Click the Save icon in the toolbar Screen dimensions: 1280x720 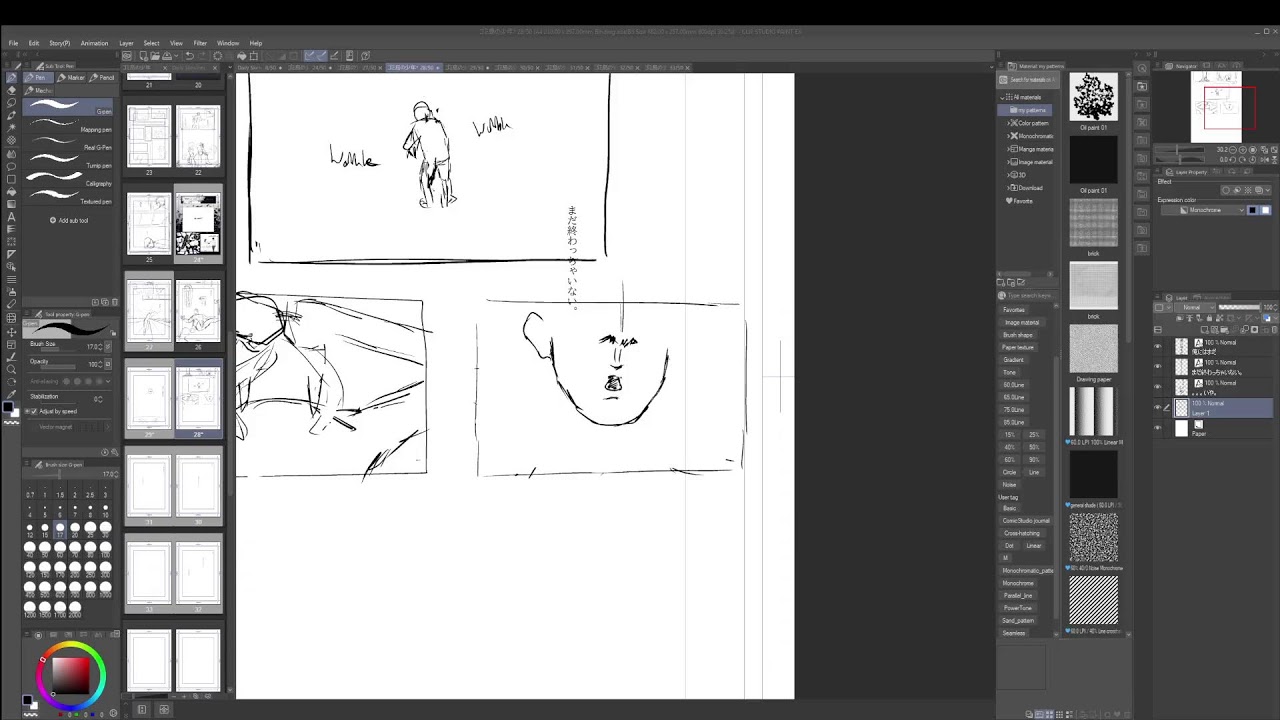pyautogui.click(x=167, y=56)
